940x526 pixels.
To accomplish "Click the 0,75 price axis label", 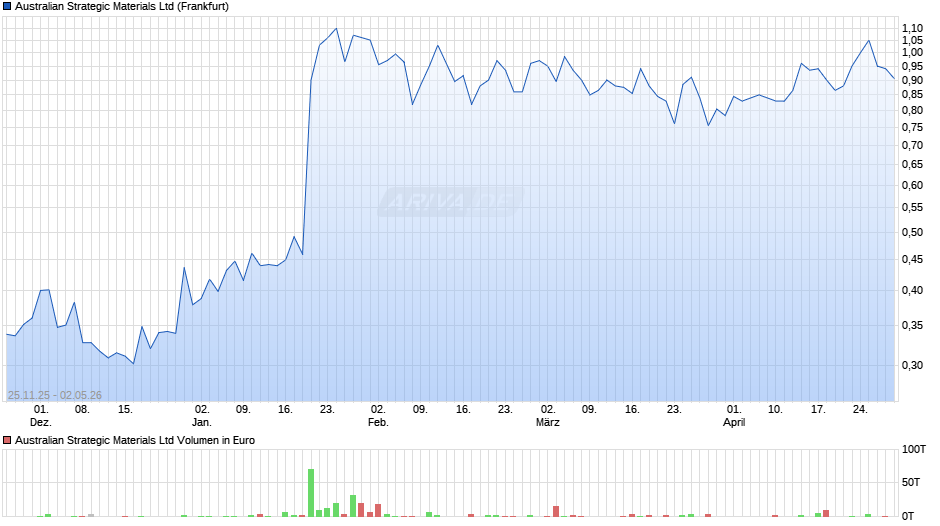I will pos(912,127).
